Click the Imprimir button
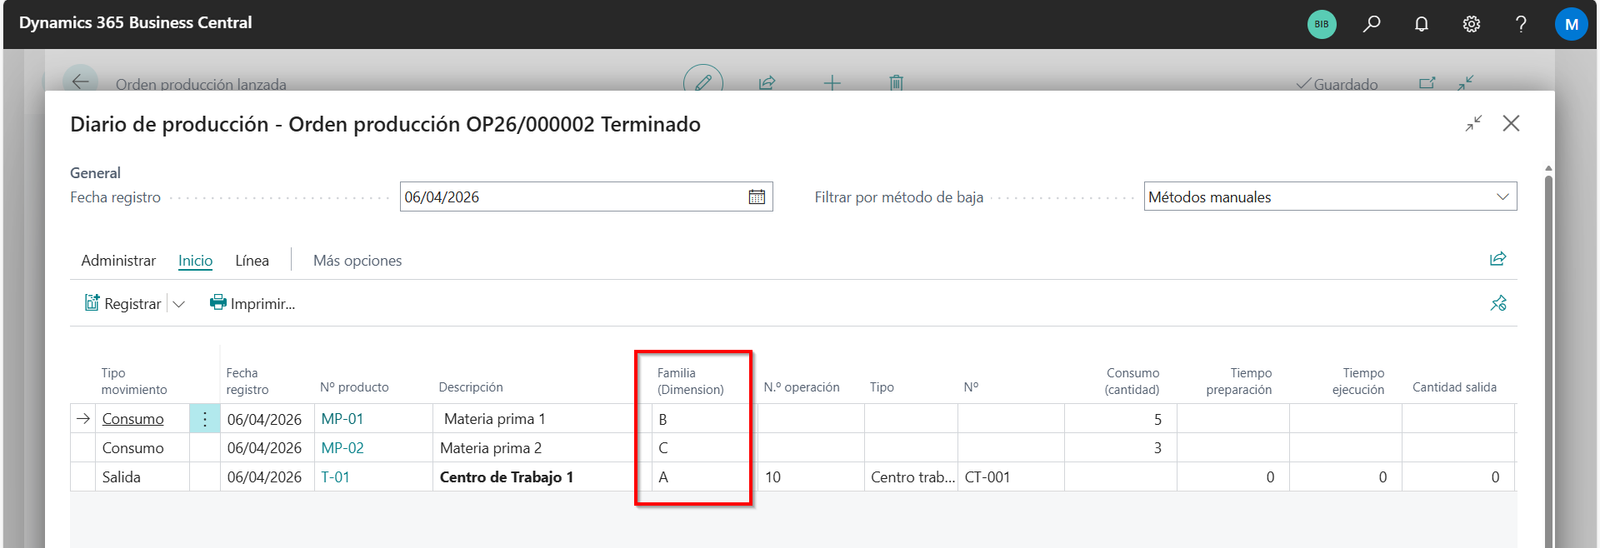This screenshot has height=548, width=1600. point(252,304)
